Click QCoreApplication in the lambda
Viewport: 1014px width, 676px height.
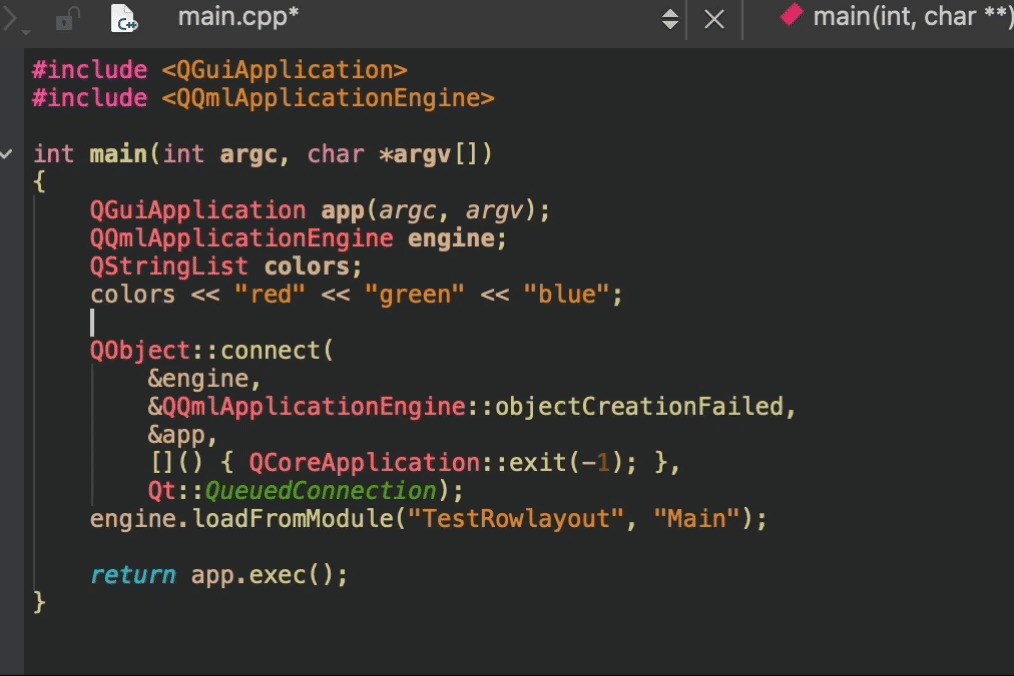coord(364,463)
